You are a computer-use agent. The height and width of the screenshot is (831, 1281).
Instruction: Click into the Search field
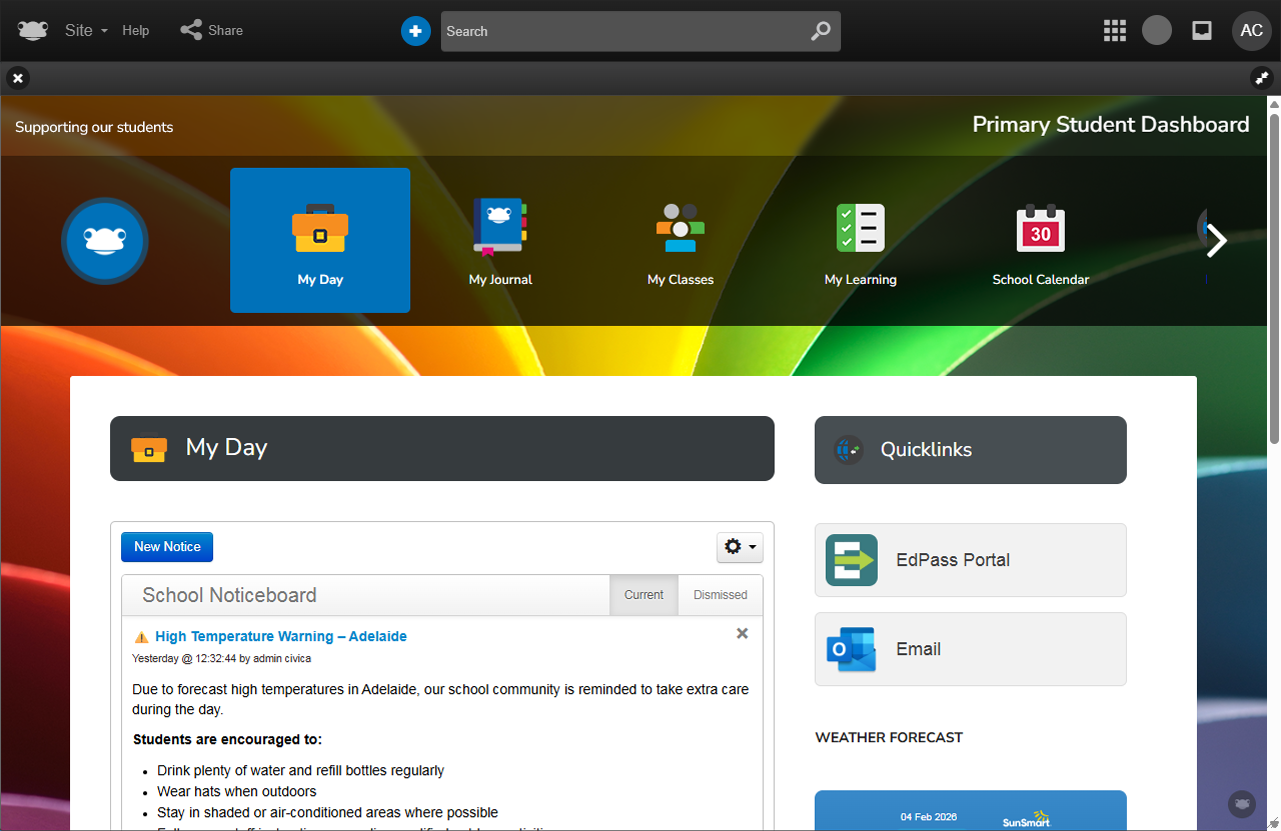[620, 31]
